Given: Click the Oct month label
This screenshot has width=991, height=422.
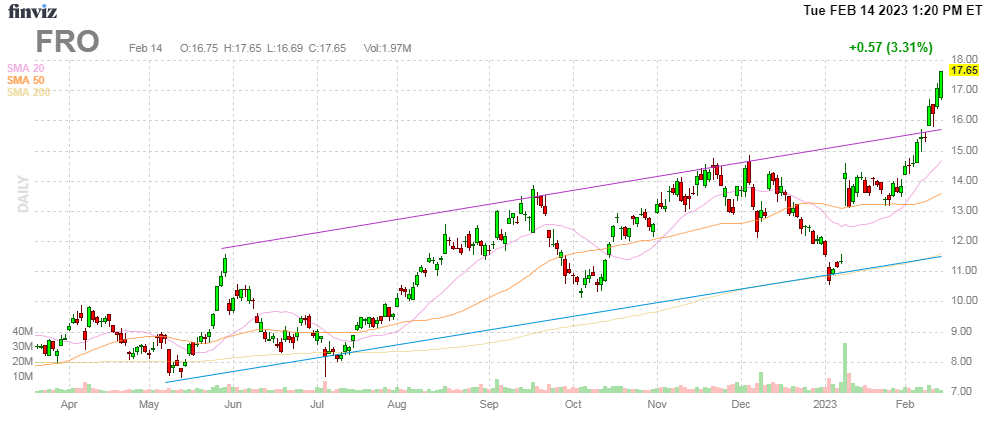Looking at the screenshot, I should point(573,404).
